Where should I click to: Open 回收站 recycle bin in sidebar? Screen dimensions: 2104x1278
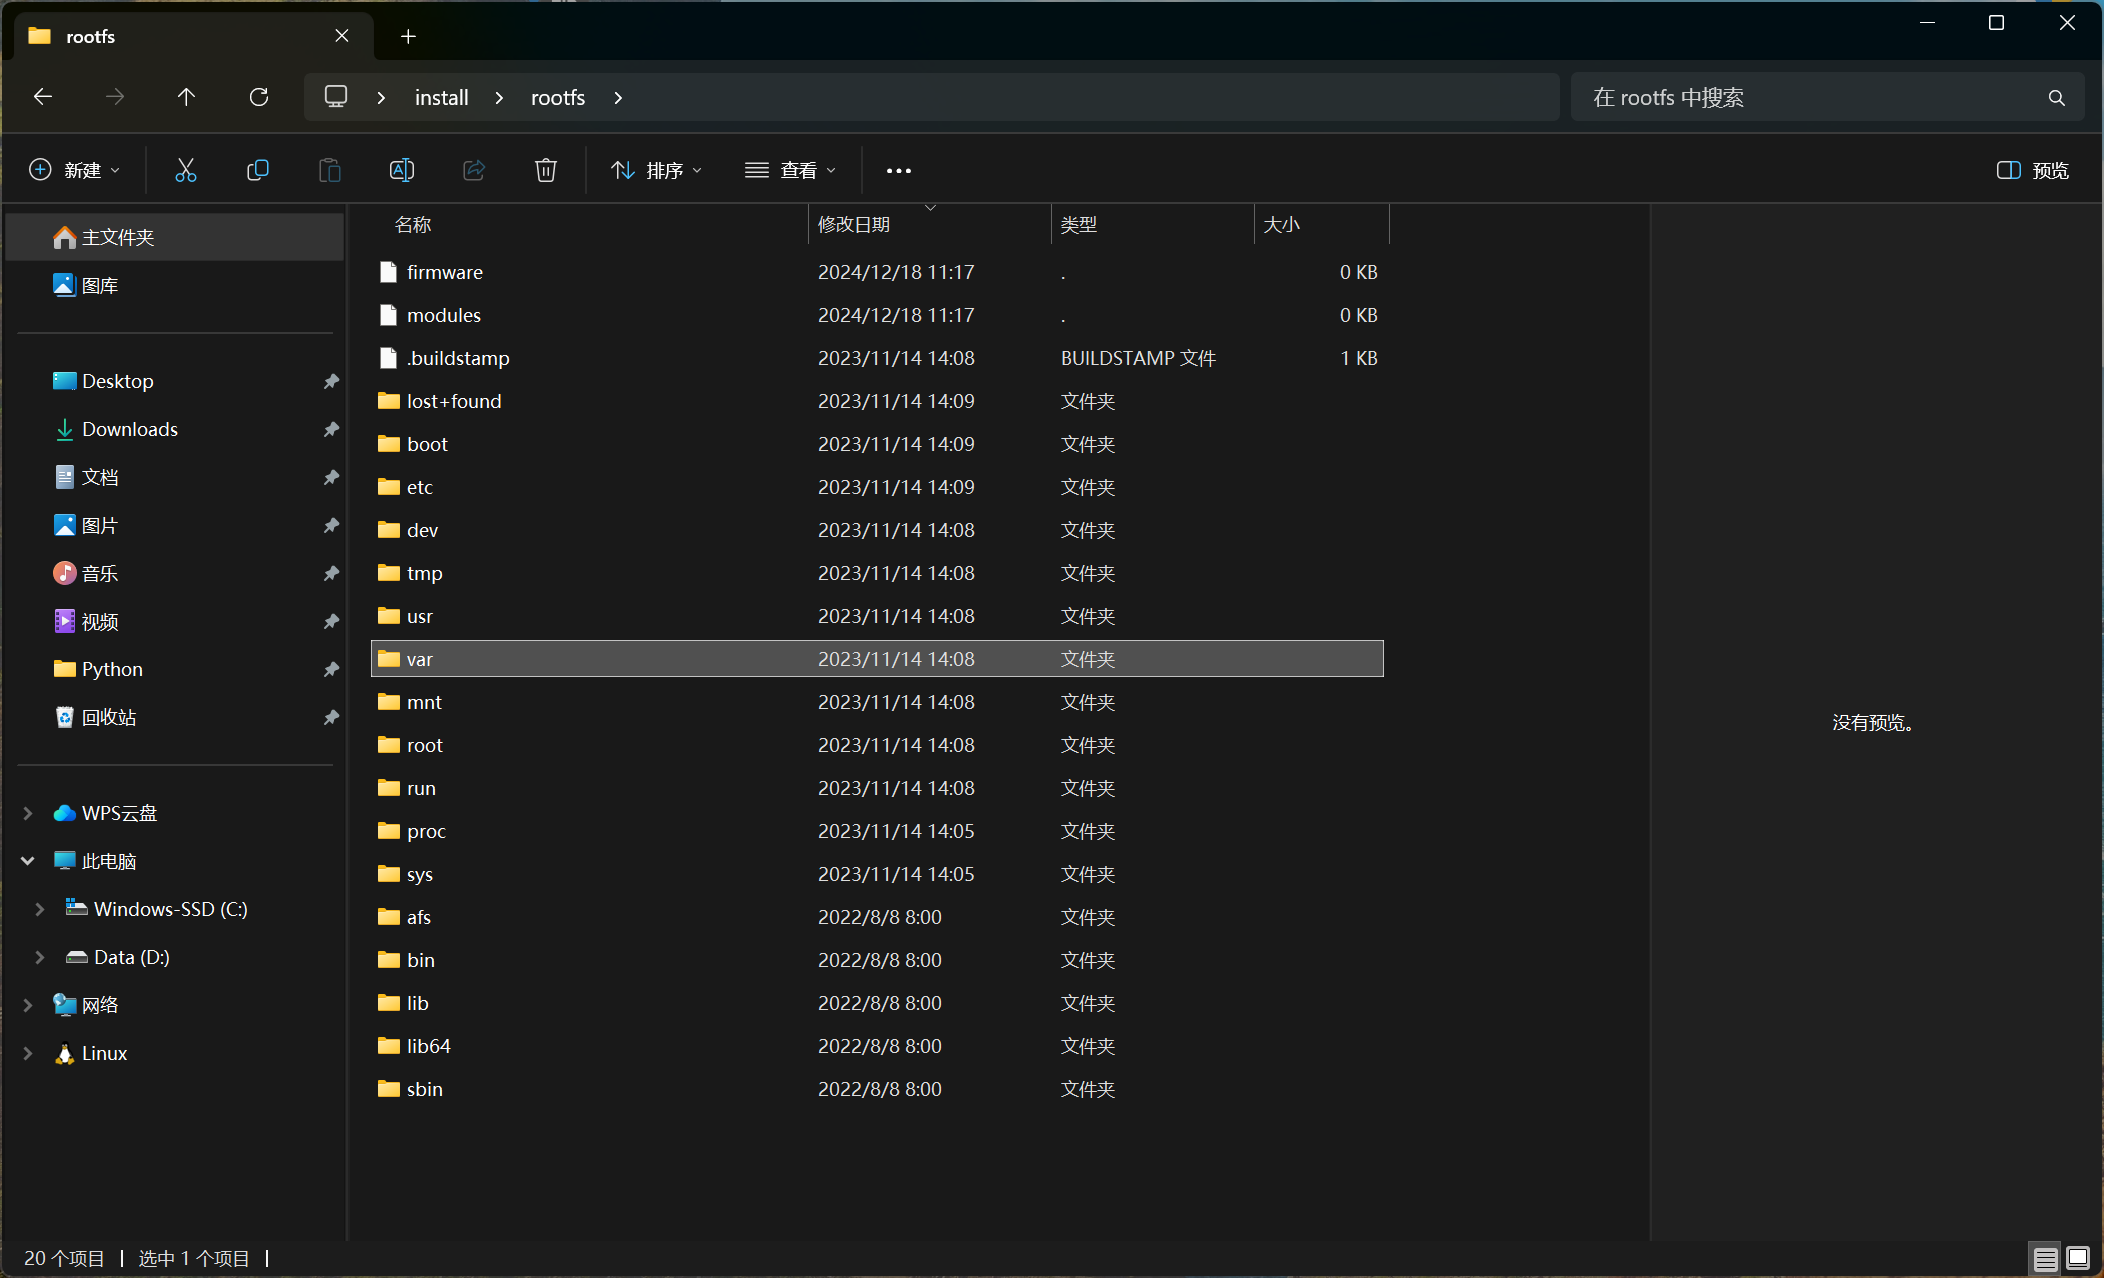coord(175,717)
